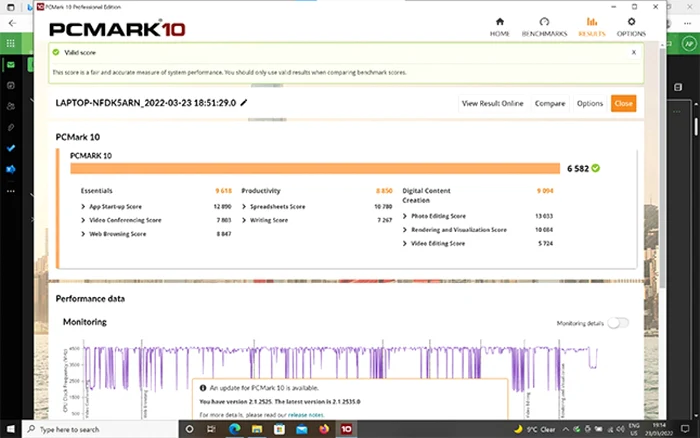
Task: Open the weather 9°C Clear widget
Action: tap(534, 429)
